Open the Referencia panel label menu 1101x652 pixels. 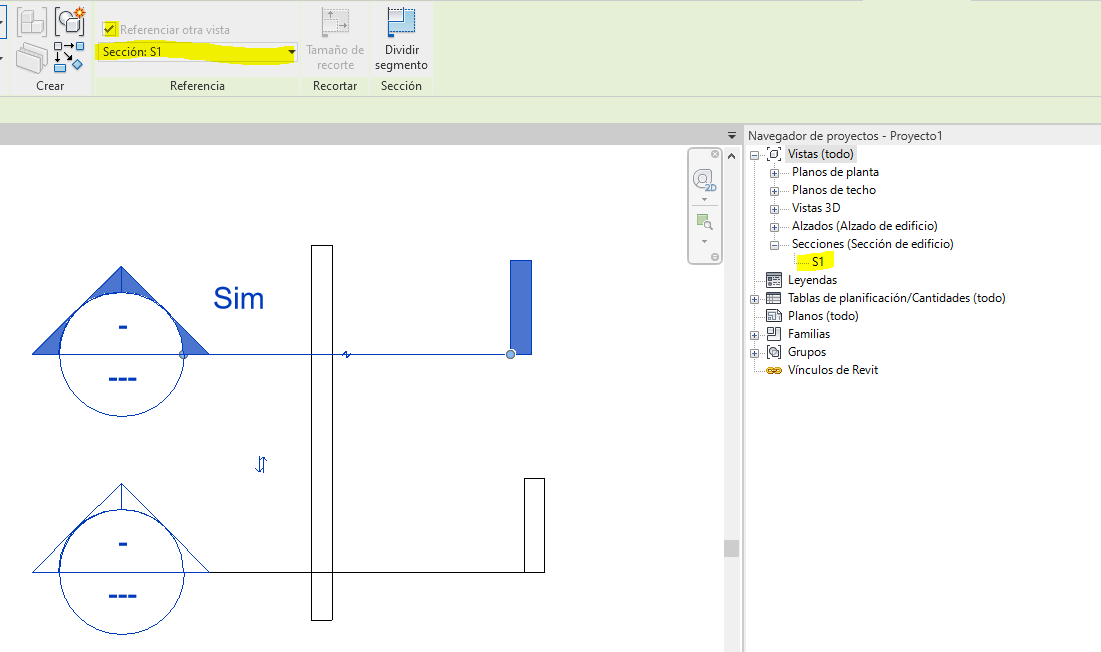coord(197,86)
